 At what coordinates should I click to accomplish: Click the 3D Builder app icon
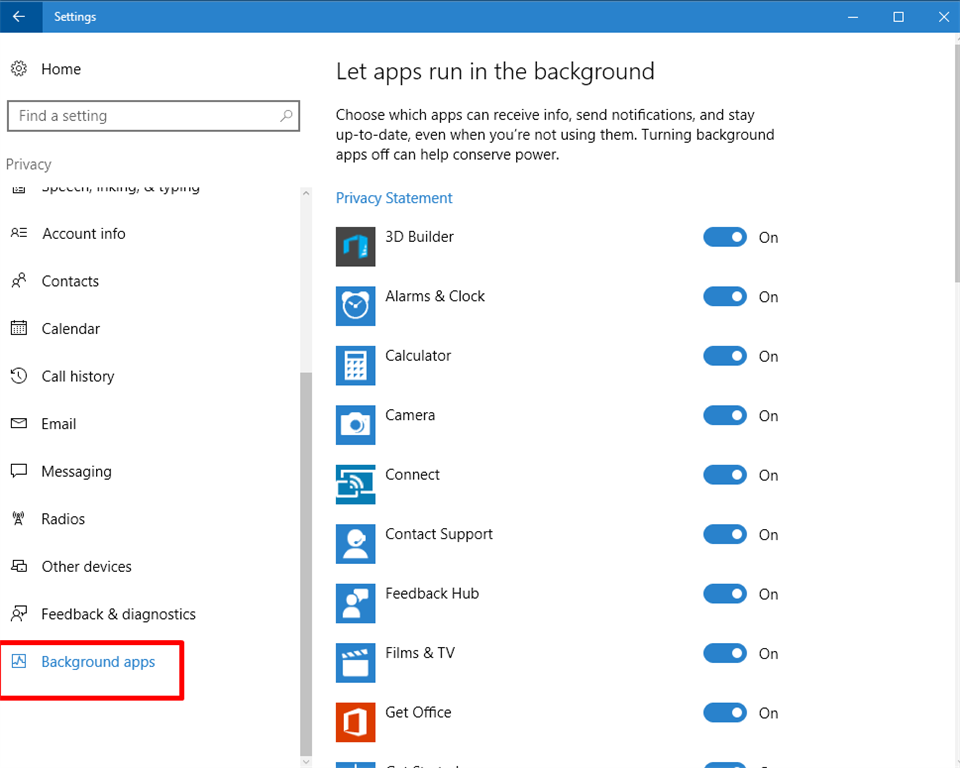pyautogui.click(x=355, y=247)
